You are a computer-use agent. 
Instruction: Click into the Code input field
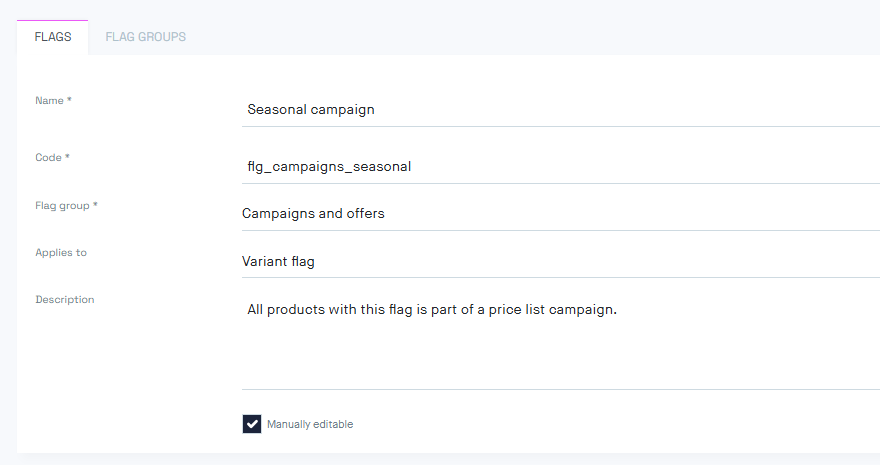560,166
